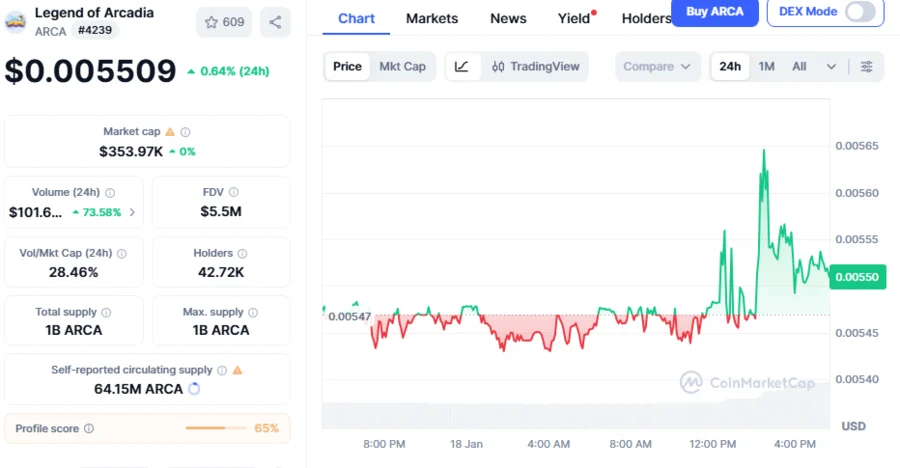Open the Compare dropdown
Viewport: 900px width, 468px height.
(656, 67)
